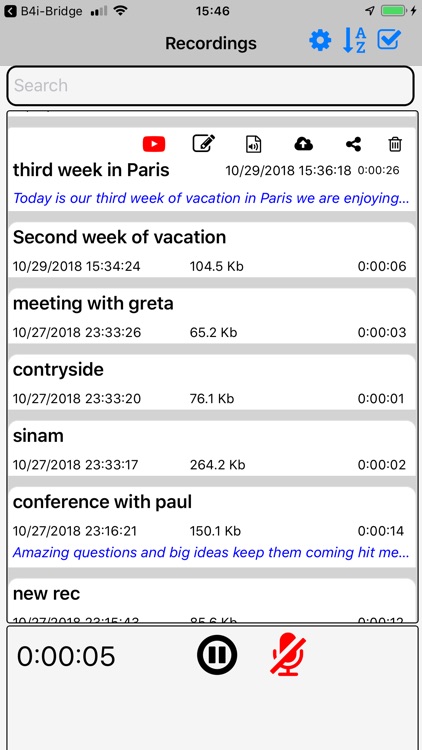Open the Amazing questions transcript text
The width and height of the screenshot is (422, 750).
pyautogui.click(x=211, y=552)
